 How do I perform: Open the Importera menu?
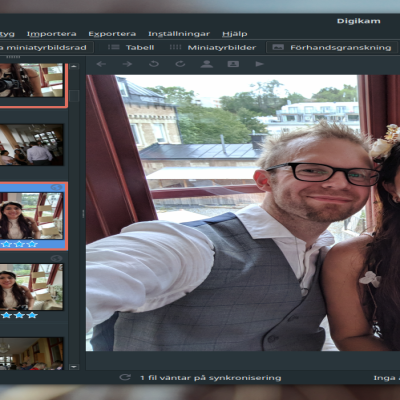click(x=52, y=34)
